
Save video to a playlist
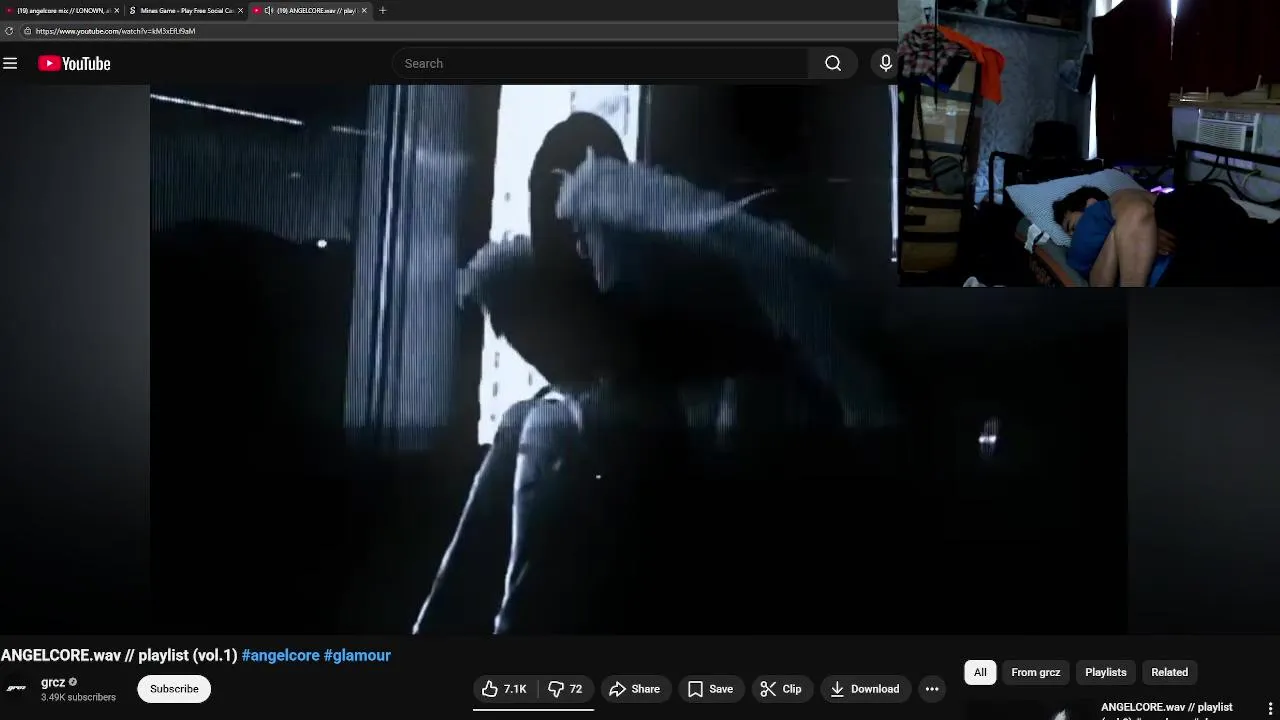(710, 689)
